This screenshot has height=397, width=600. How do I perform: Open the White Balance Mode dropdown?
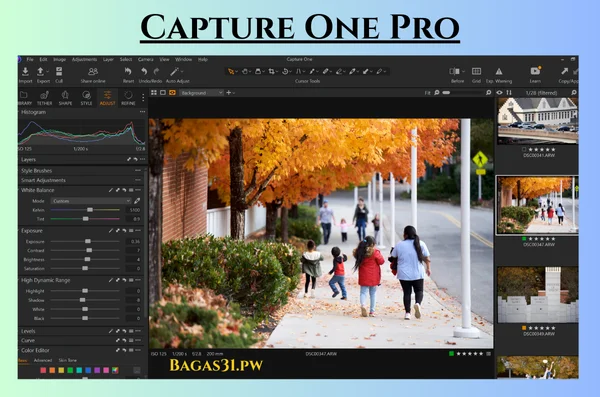tap(91, 201)
